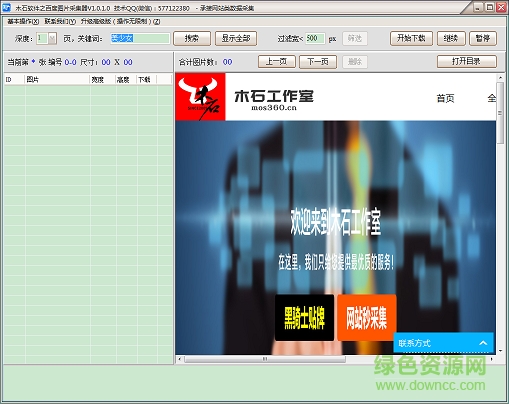Click the 搜索 search button
Screen dimensions: 509x404
click(x=192, y=38)
